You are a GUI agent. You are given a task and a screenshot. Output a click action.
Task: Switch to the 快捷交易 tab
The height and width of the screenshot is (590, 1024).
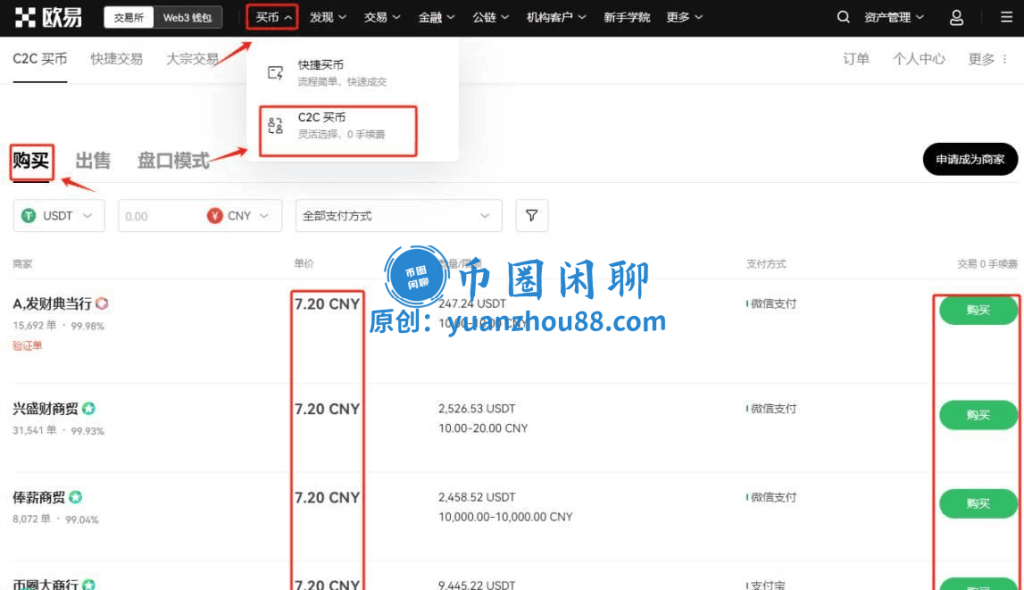pos(116,59)
